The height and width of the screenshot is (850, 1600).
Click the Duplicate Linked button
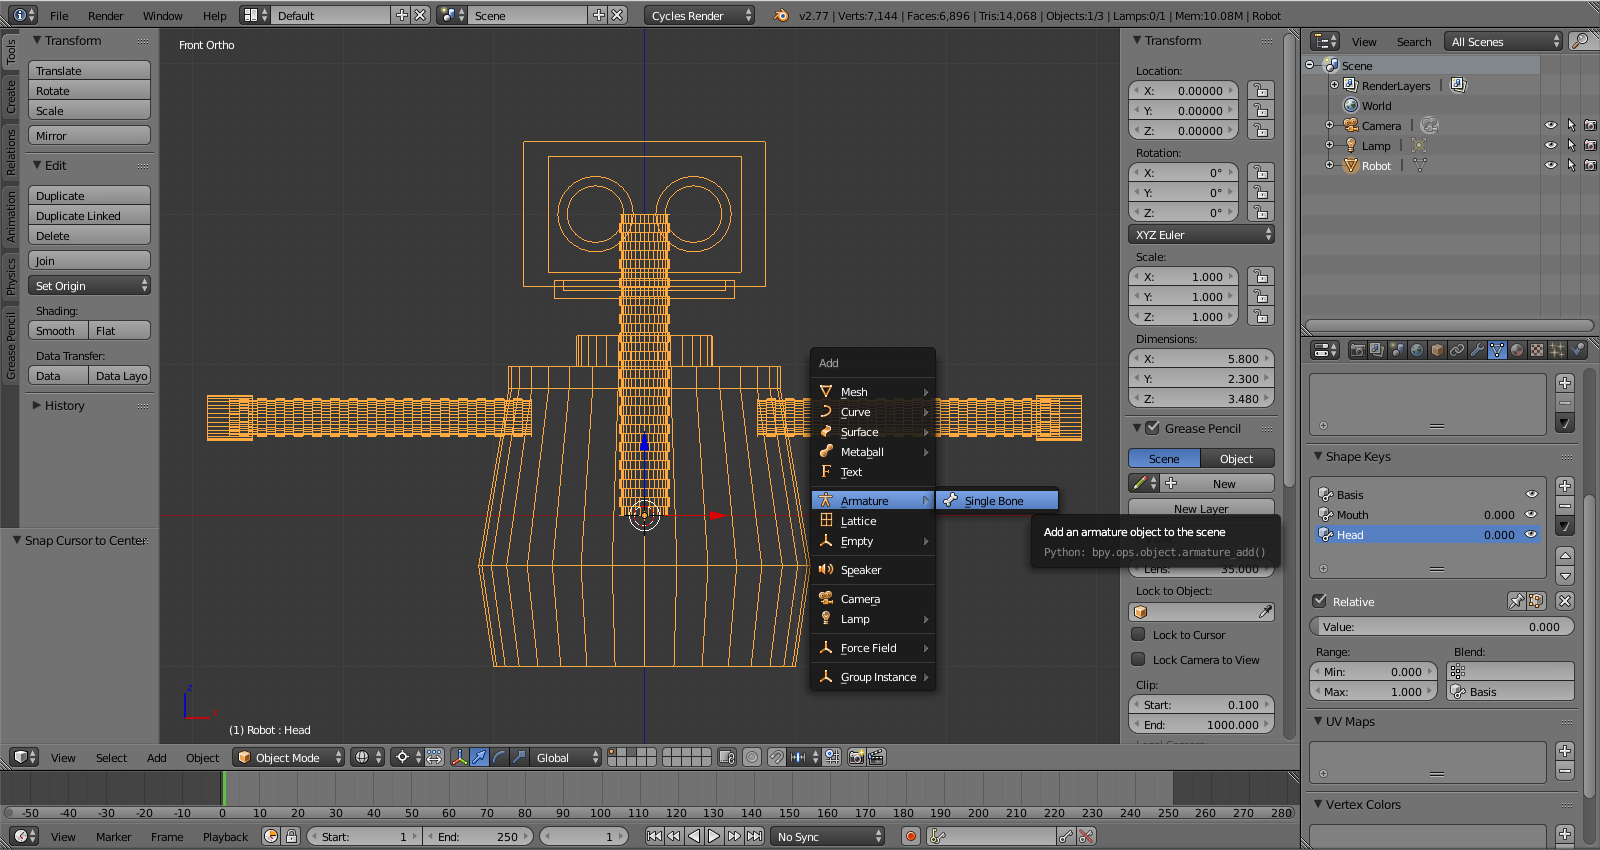tap(90, 215)
